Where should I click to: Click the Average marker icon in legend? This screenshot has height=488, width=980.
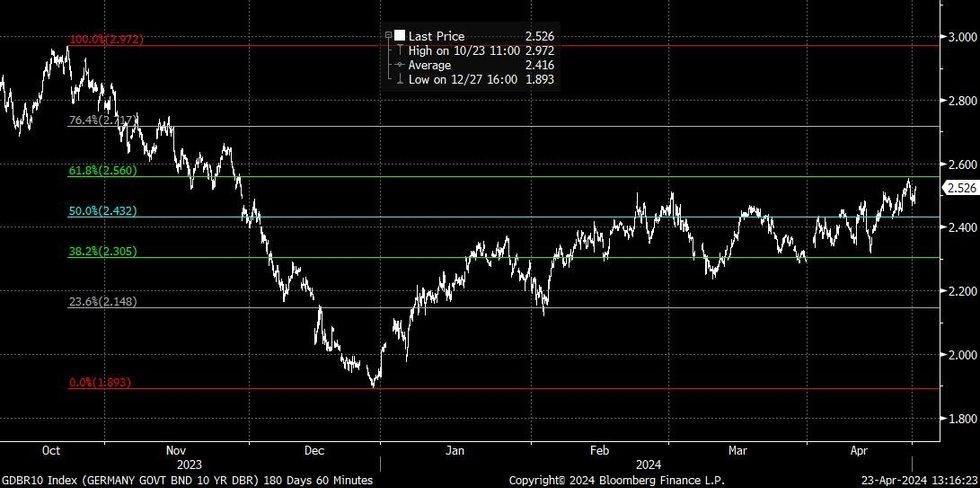click(400, 65)
